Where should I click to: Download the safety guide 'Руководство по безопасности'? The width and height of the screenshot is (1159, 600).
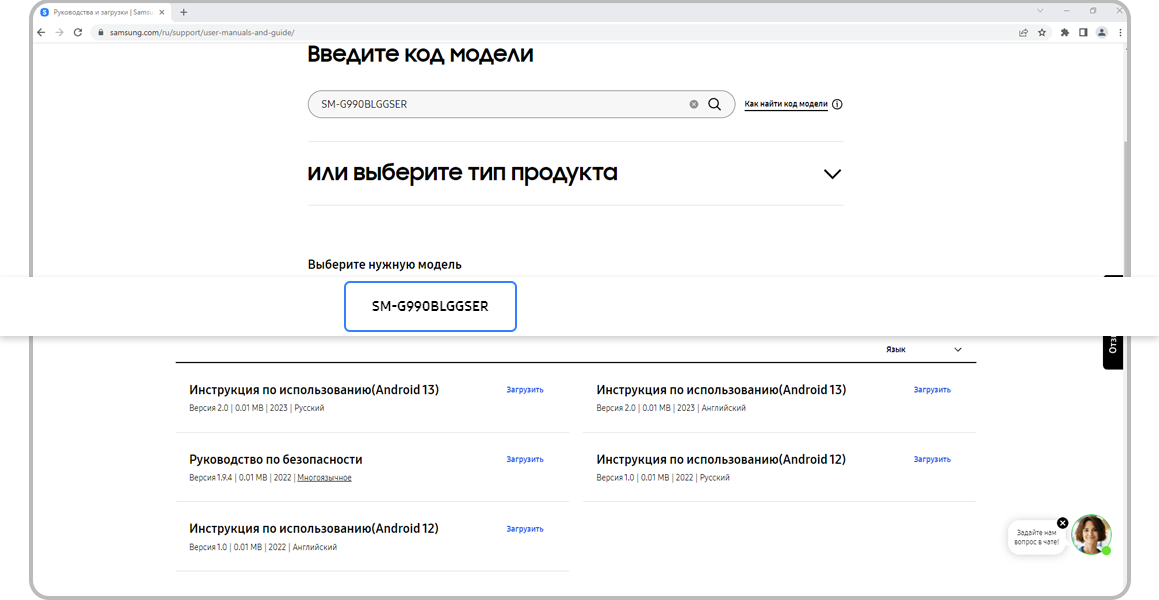[x=525, y=459]
